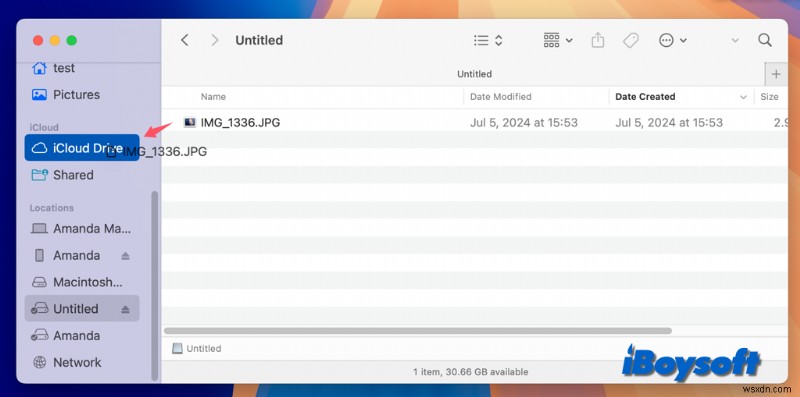Click Untitled in the path bar

pos(196,349)
